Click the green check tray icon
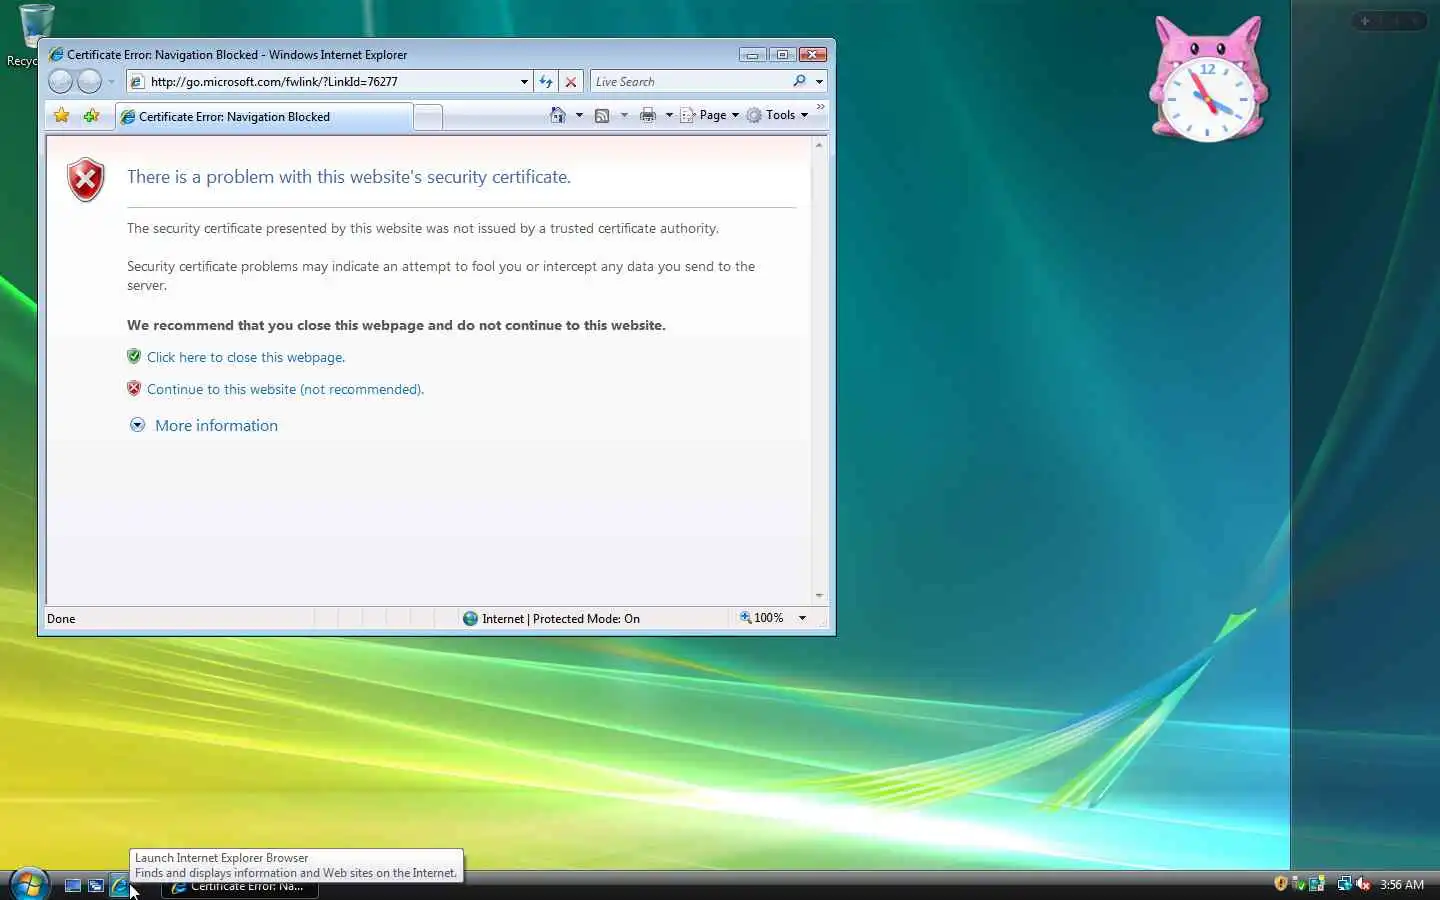The image size is (1440, 900). [1299, 884]
